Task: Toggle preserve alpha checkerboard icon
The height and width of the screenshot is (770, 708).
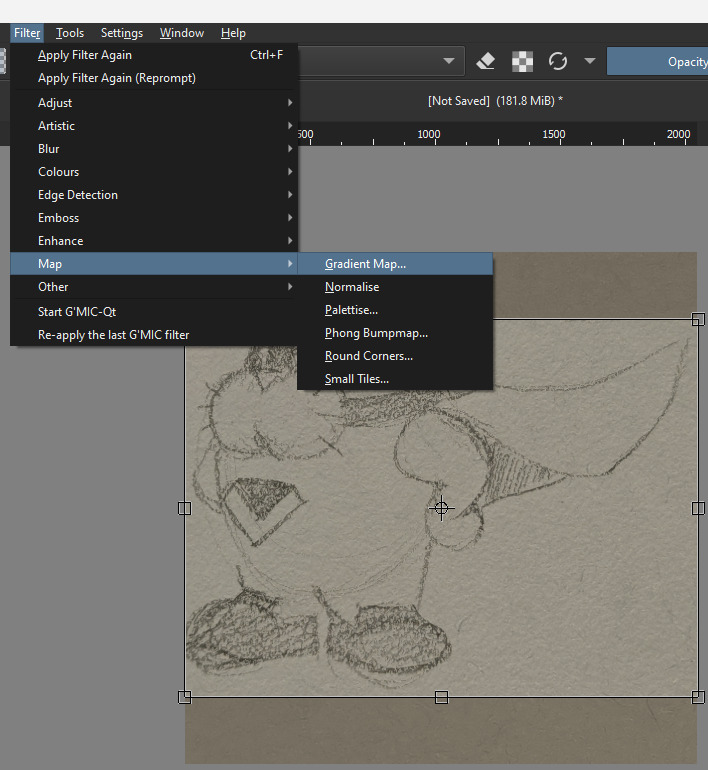Action: tap(522, 61)
